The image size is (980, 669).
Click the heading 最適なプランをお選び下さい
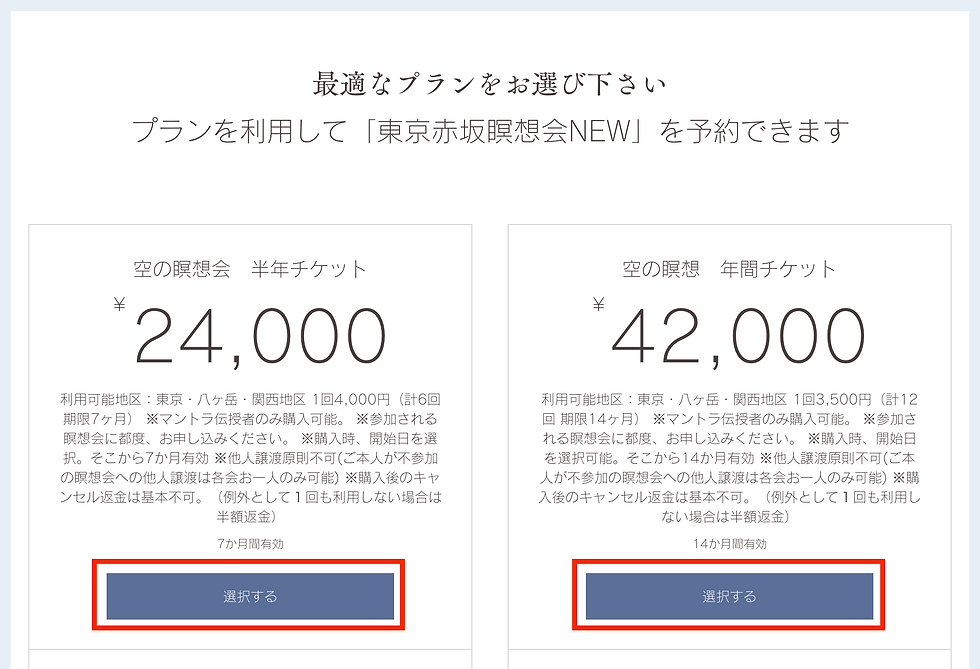point(490,83)
